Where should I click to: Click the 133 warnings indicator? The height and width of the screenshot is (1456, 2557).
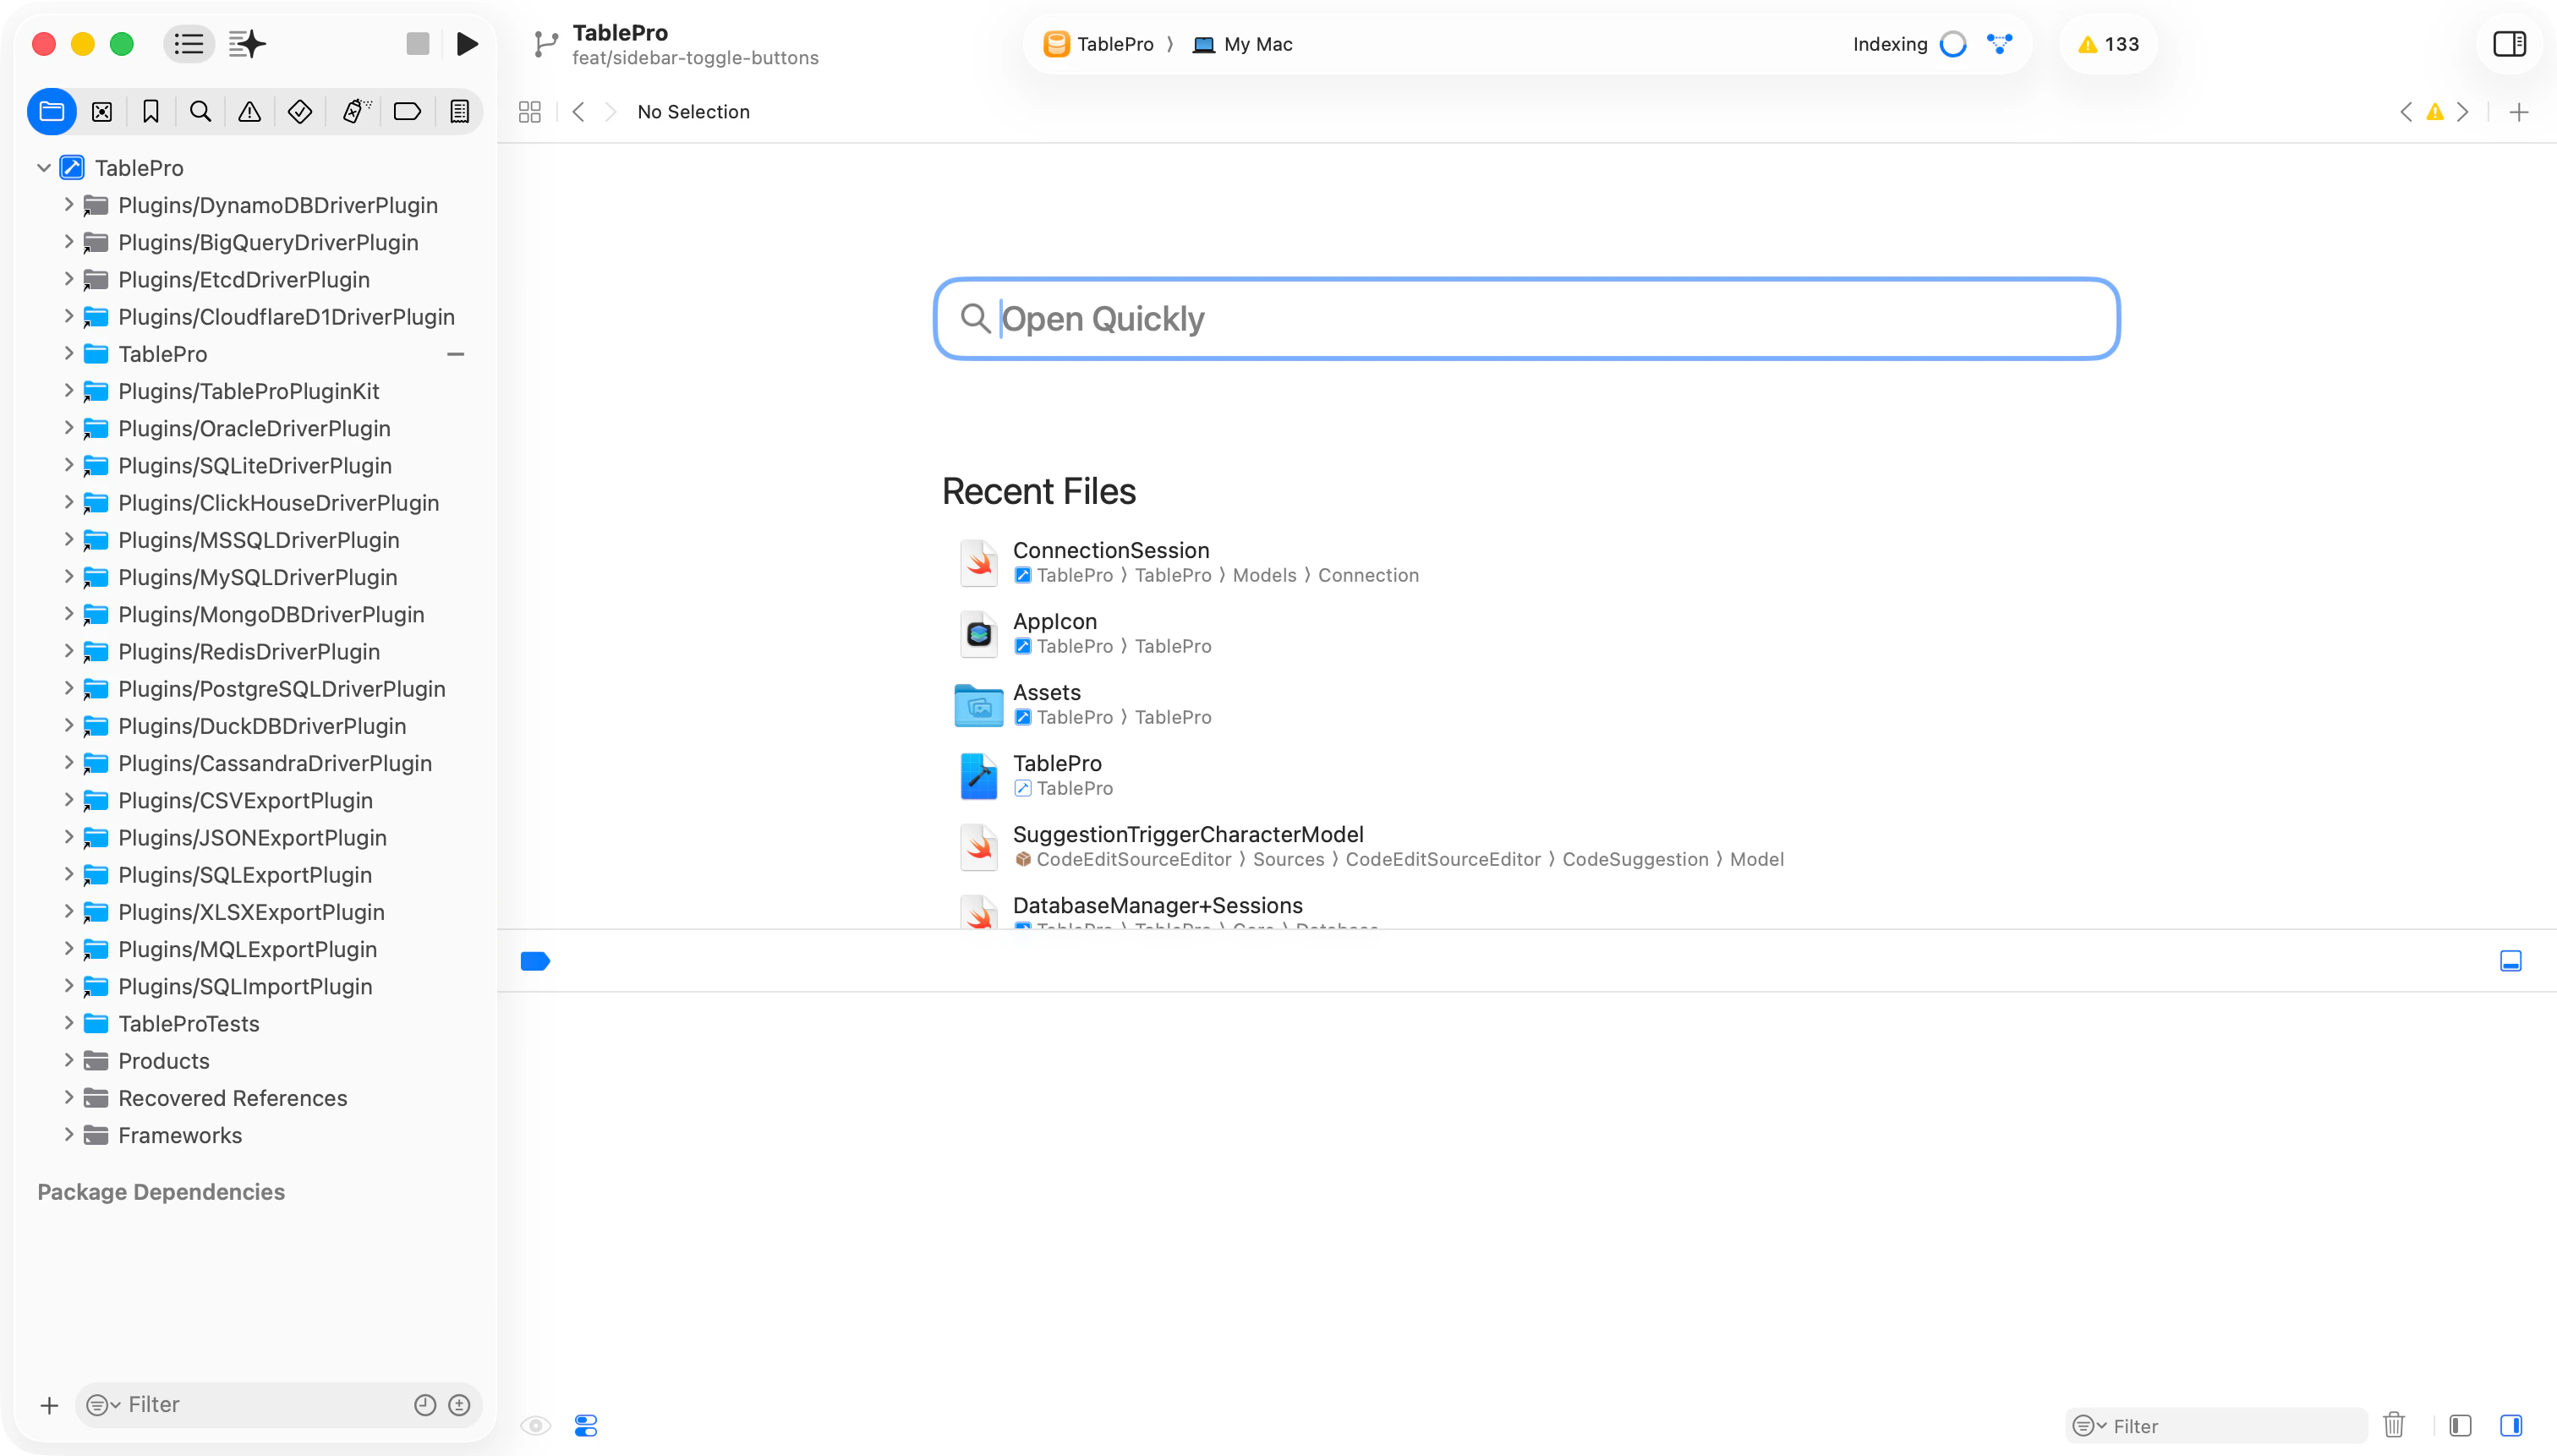pos(2108,44)
